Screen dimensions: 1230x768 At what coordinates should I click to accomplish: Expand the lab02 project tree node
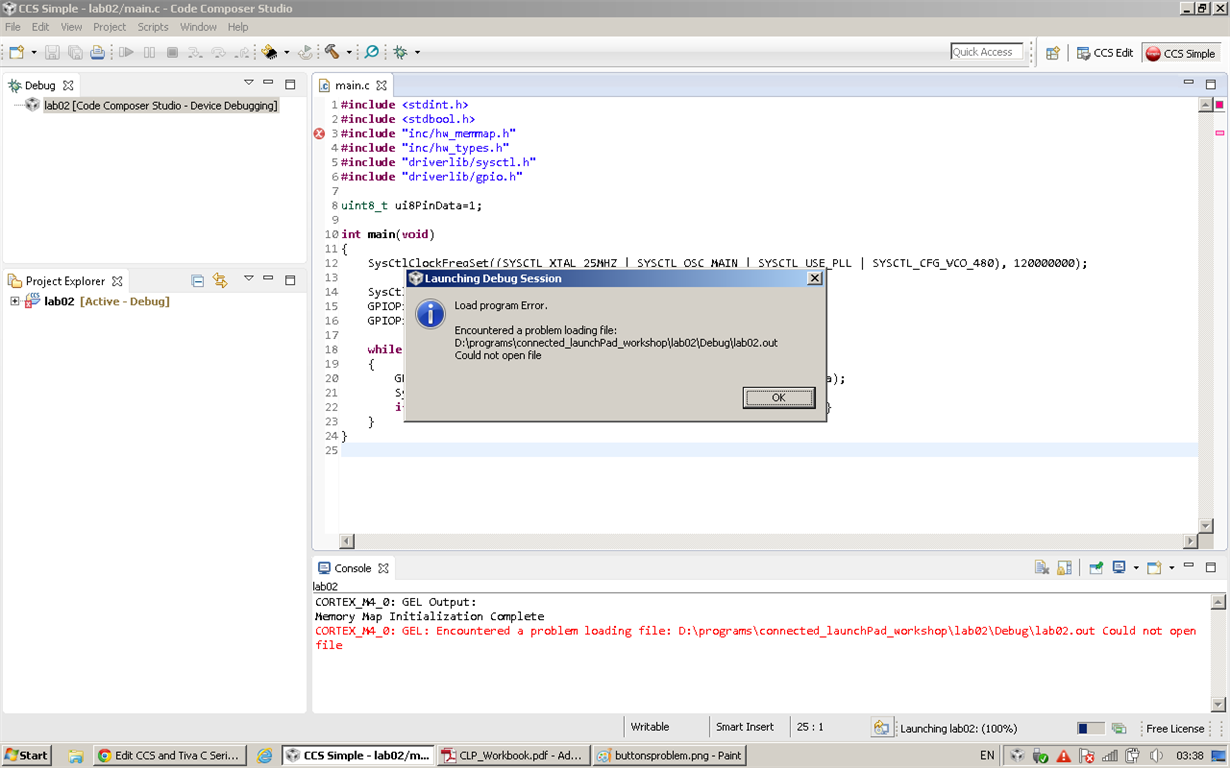coord(15,301)
